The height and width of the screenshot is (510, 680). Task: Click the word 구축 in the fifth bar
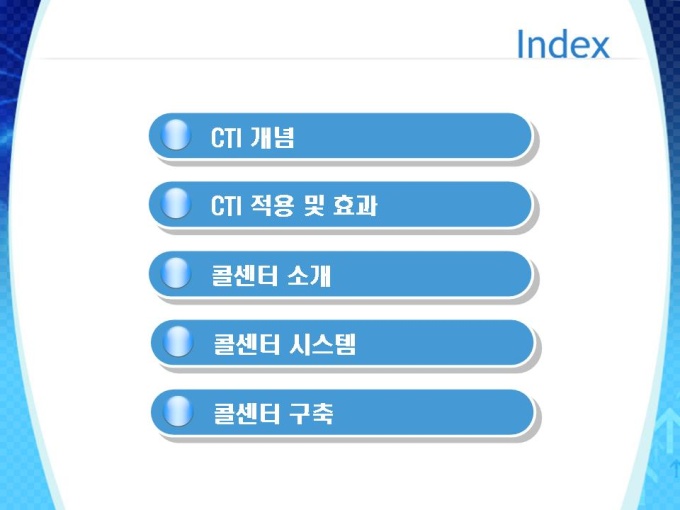click(311, 413)
